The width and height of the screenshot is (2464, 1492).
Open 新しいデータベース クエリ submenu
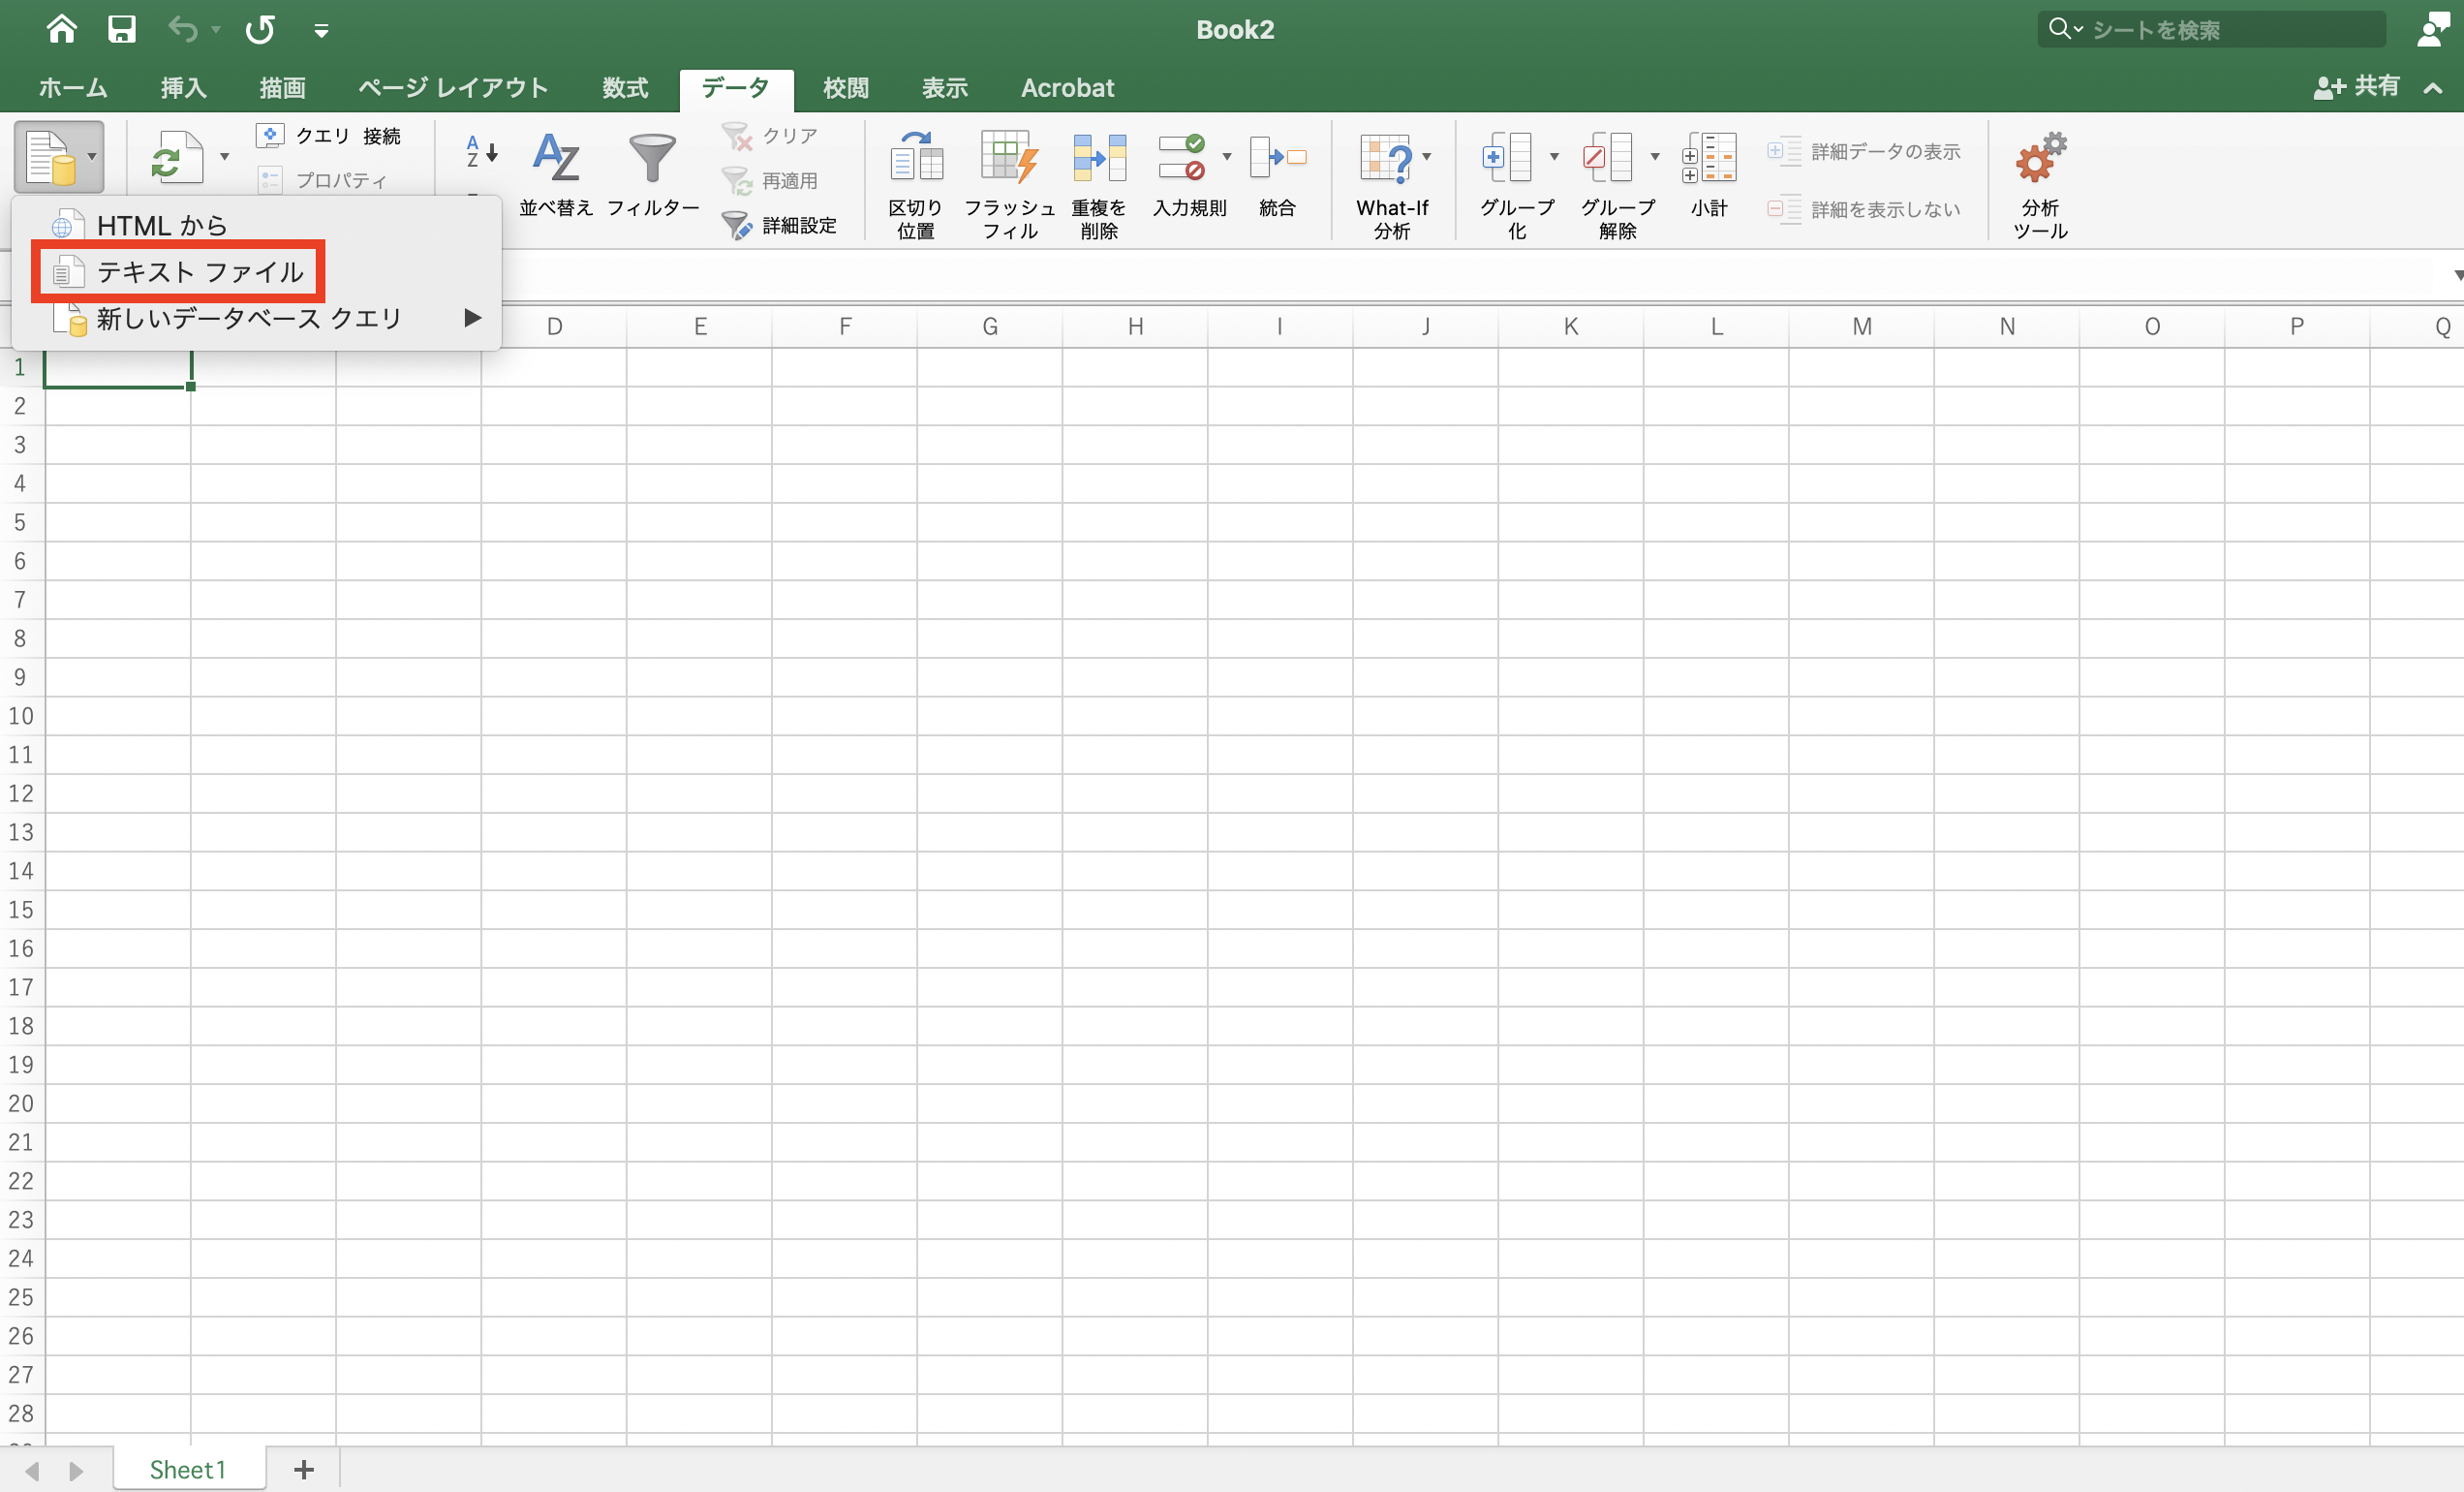[x=256, y=318]
